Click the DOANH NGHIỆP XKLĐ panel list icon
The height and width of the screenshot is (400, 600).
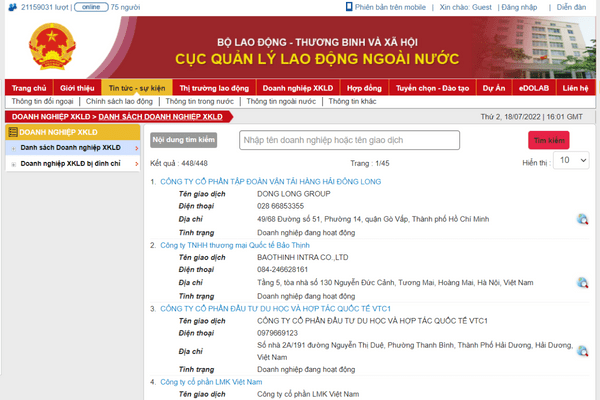coord(13,132)
